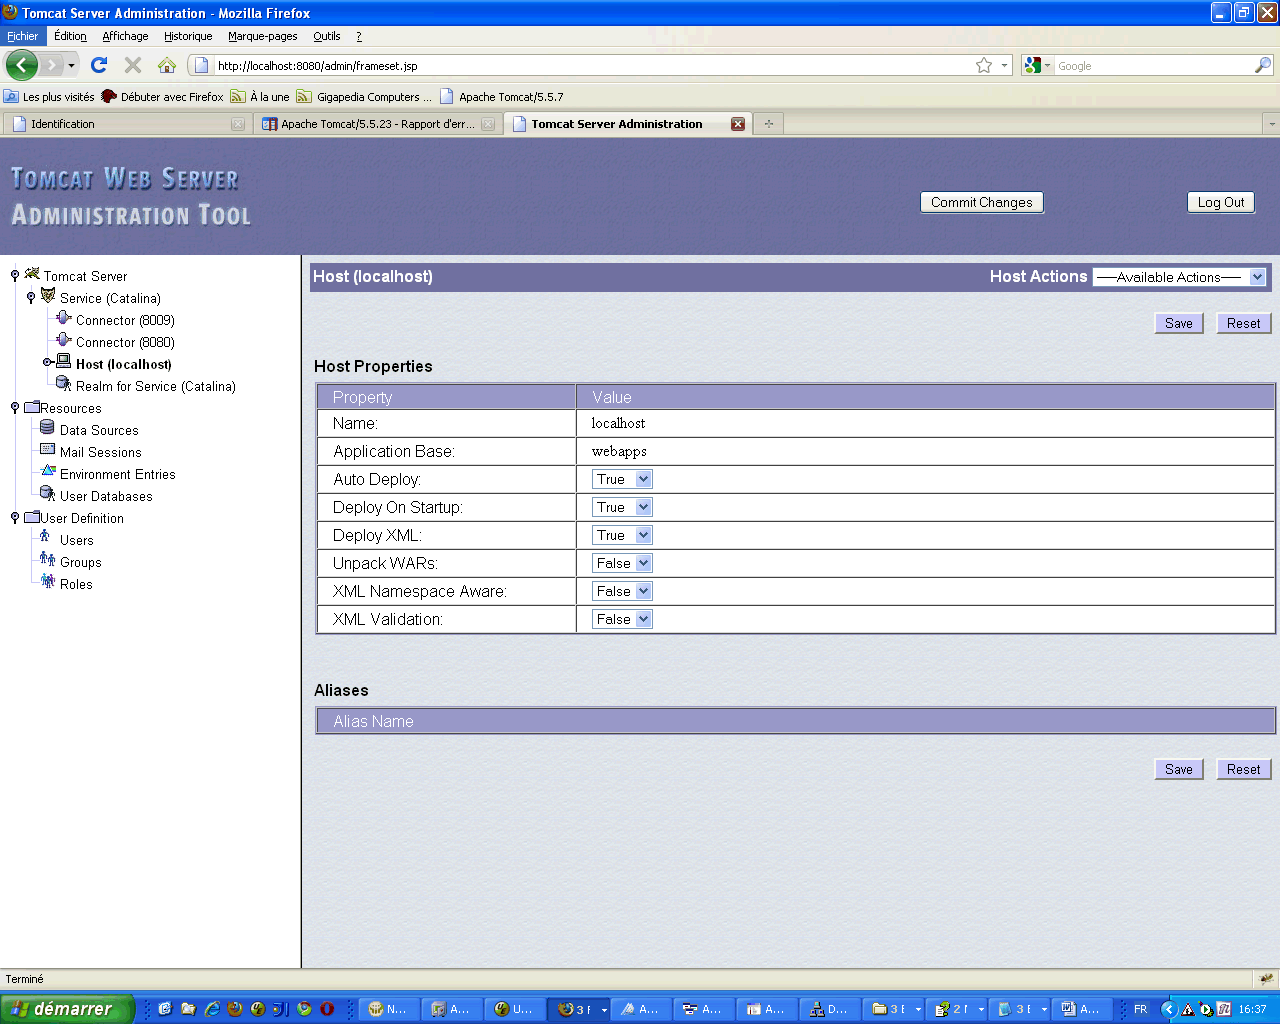The width and height of the screenshot is (1280, 1024).
Task: Click the Groups icon in tree
Action: tap(47, 560)
